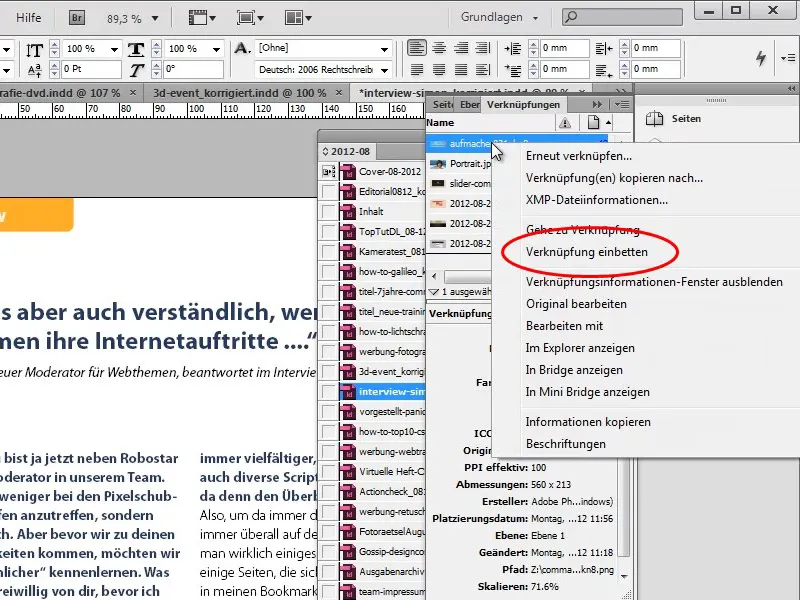Open the screen mode dropdown
The width and height of the screenshot is (800, 600).
pos(250,18)
